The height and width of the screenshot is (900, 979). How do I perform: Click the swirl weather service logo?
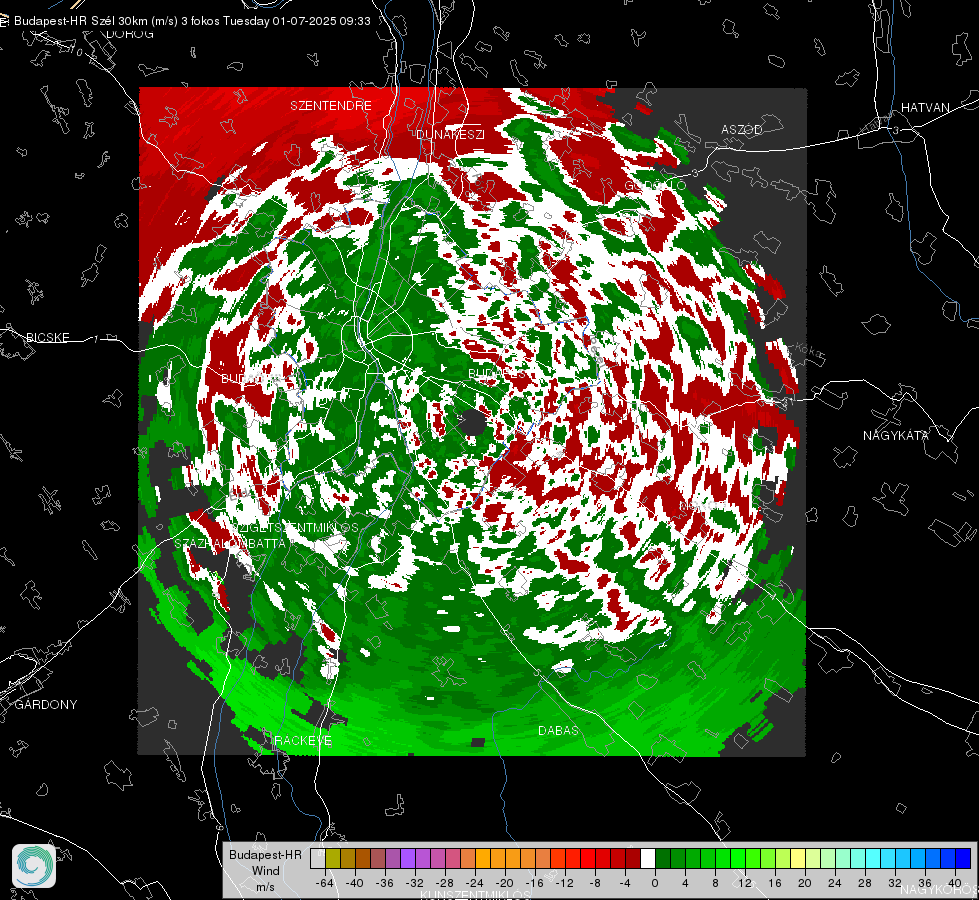34,866
